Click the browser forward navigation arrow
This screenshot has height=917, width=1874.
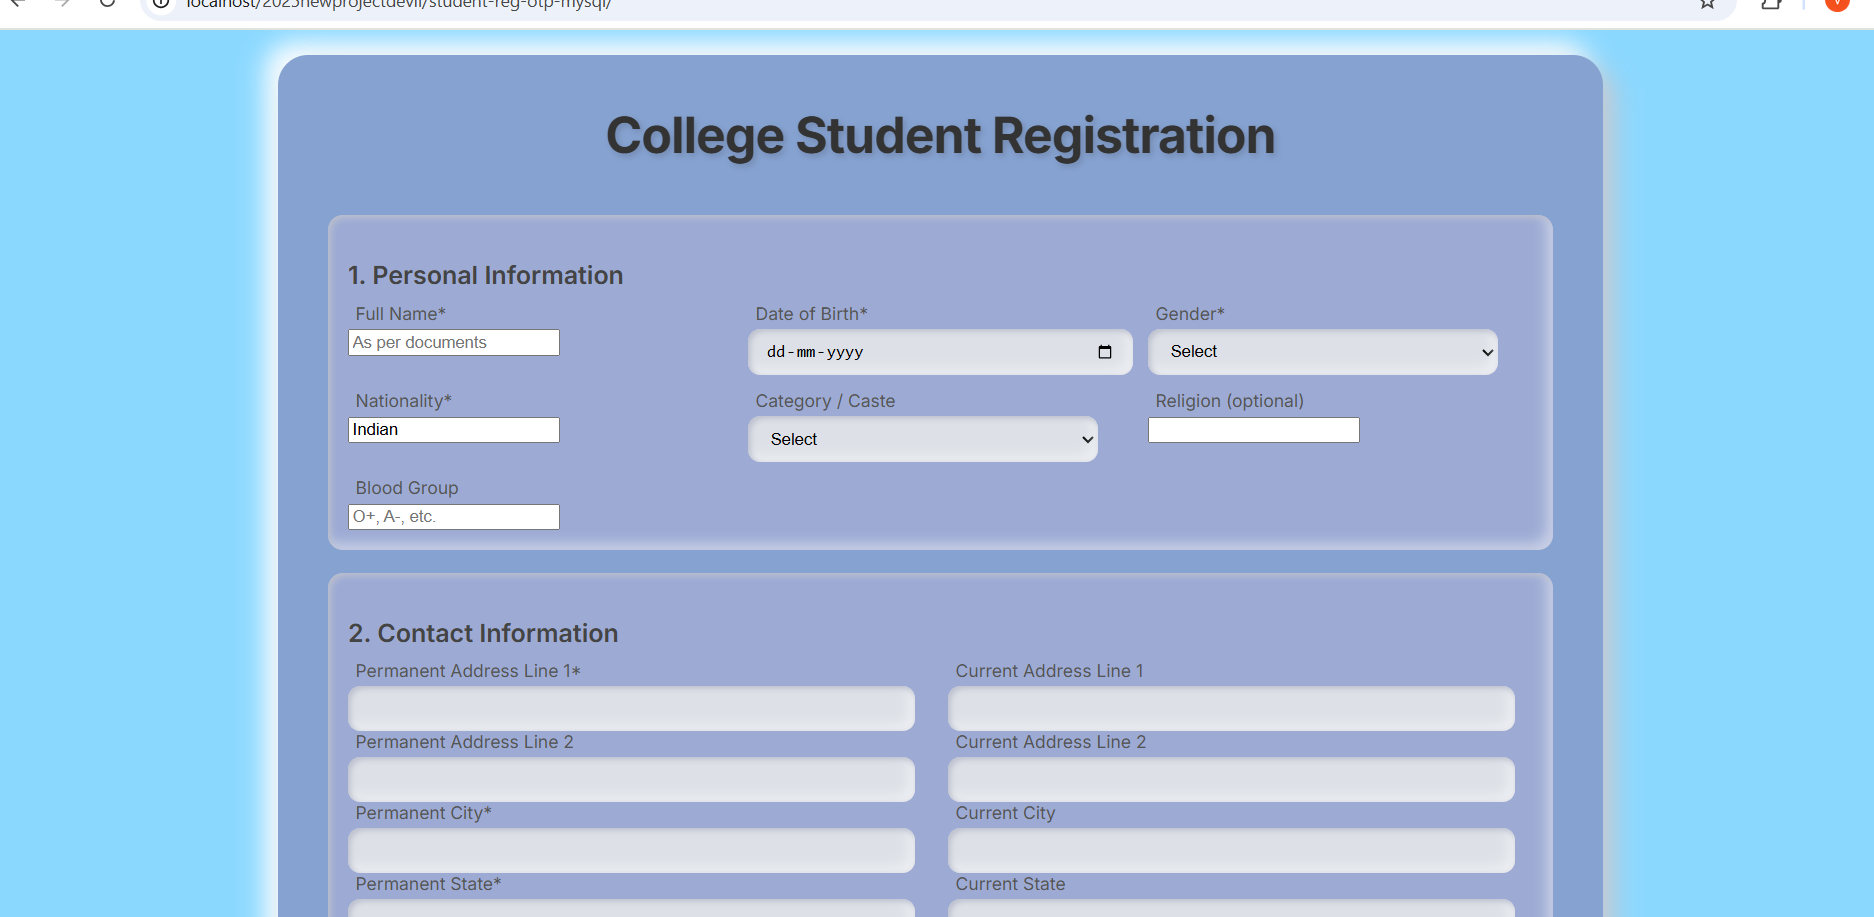pos(62,6)
